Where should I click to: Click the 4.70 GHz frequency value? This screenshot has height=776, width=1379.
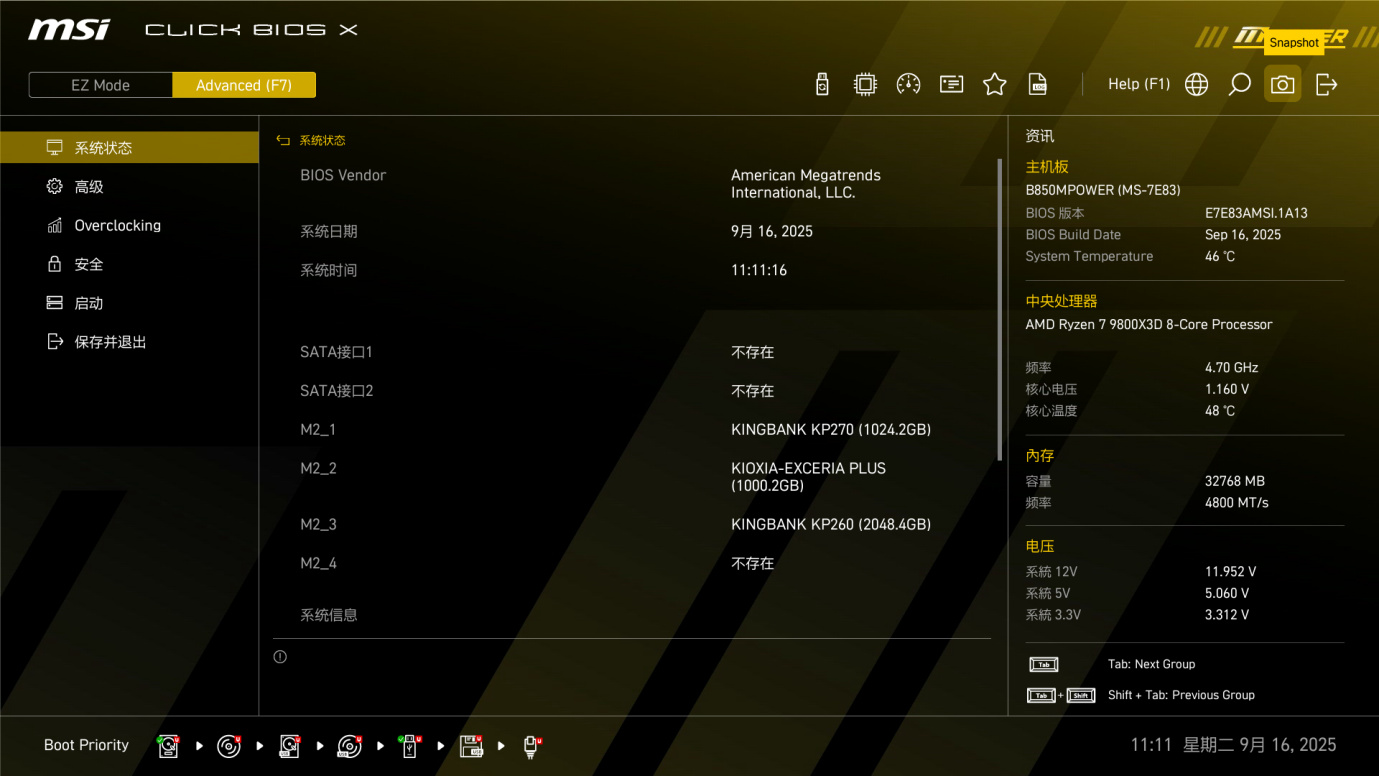[x=1231, y=368]
